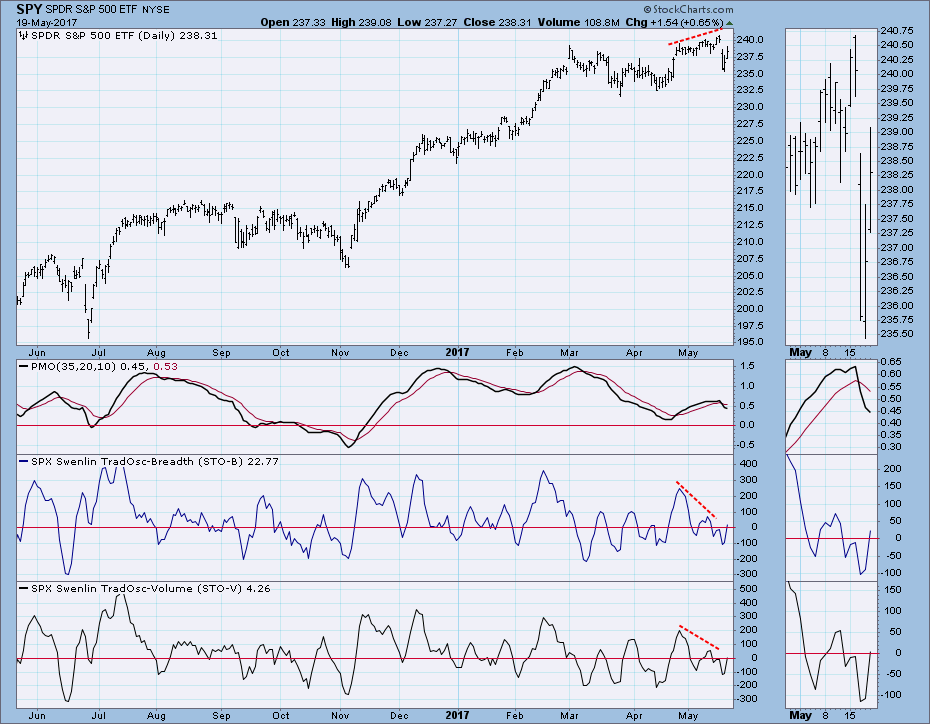Click the date 19-May-2017
This screenshot has height=724, width=930.
coord(47,23)
